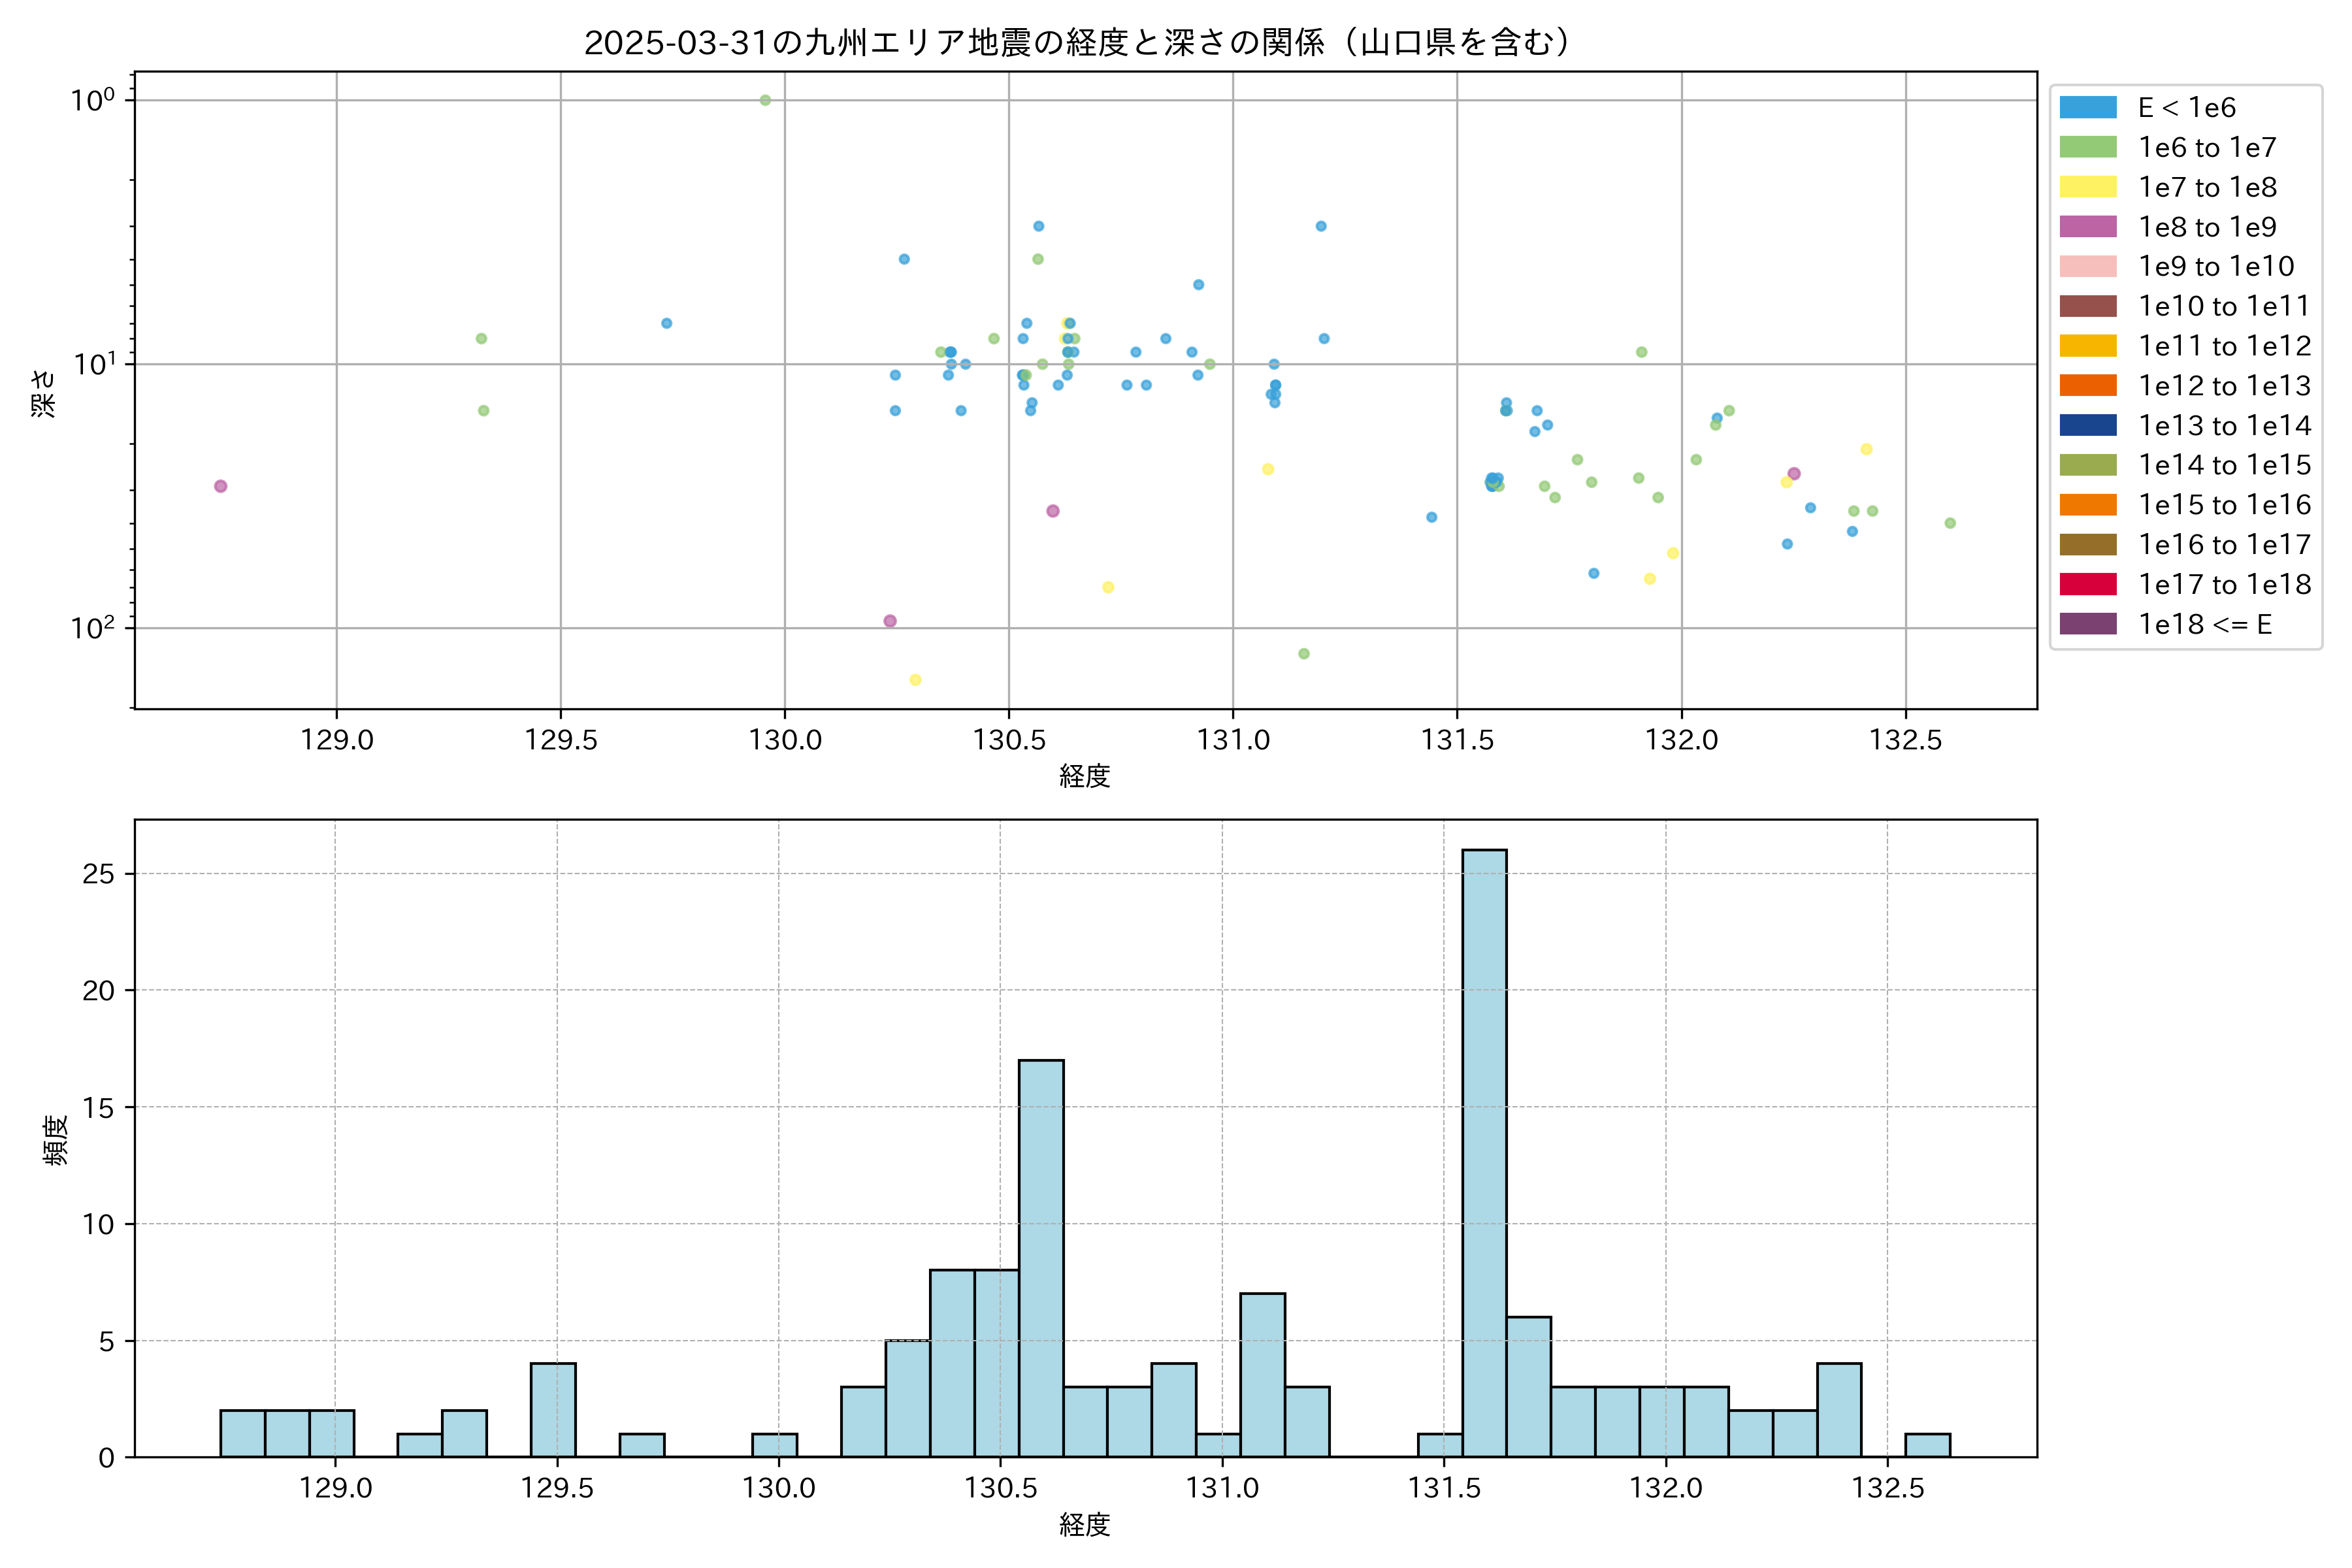Click the blue E < 1e6 legend swatch

coord(2088,108)
